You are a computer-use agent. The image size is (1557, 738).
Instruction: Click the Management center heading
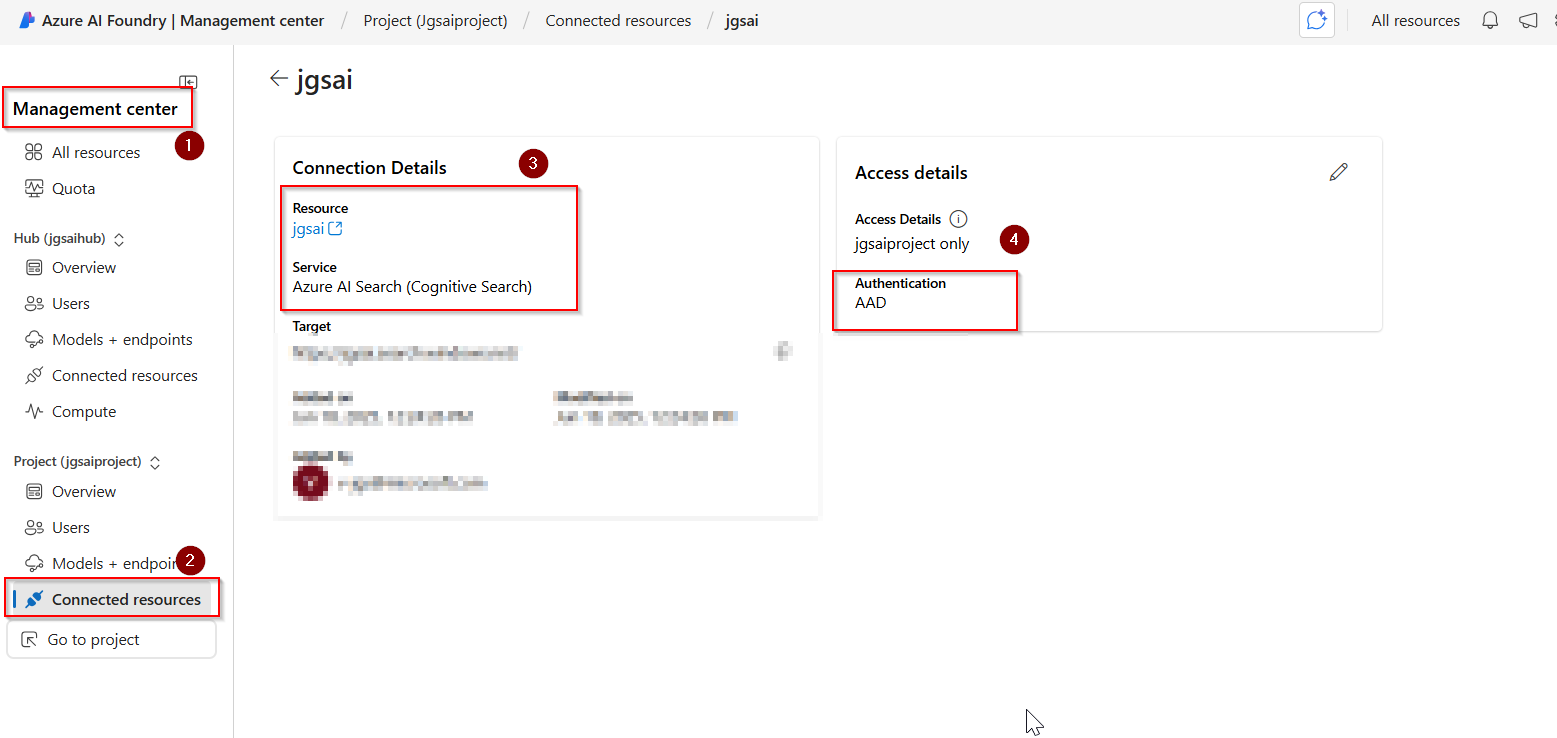click(x=95, y=109)
